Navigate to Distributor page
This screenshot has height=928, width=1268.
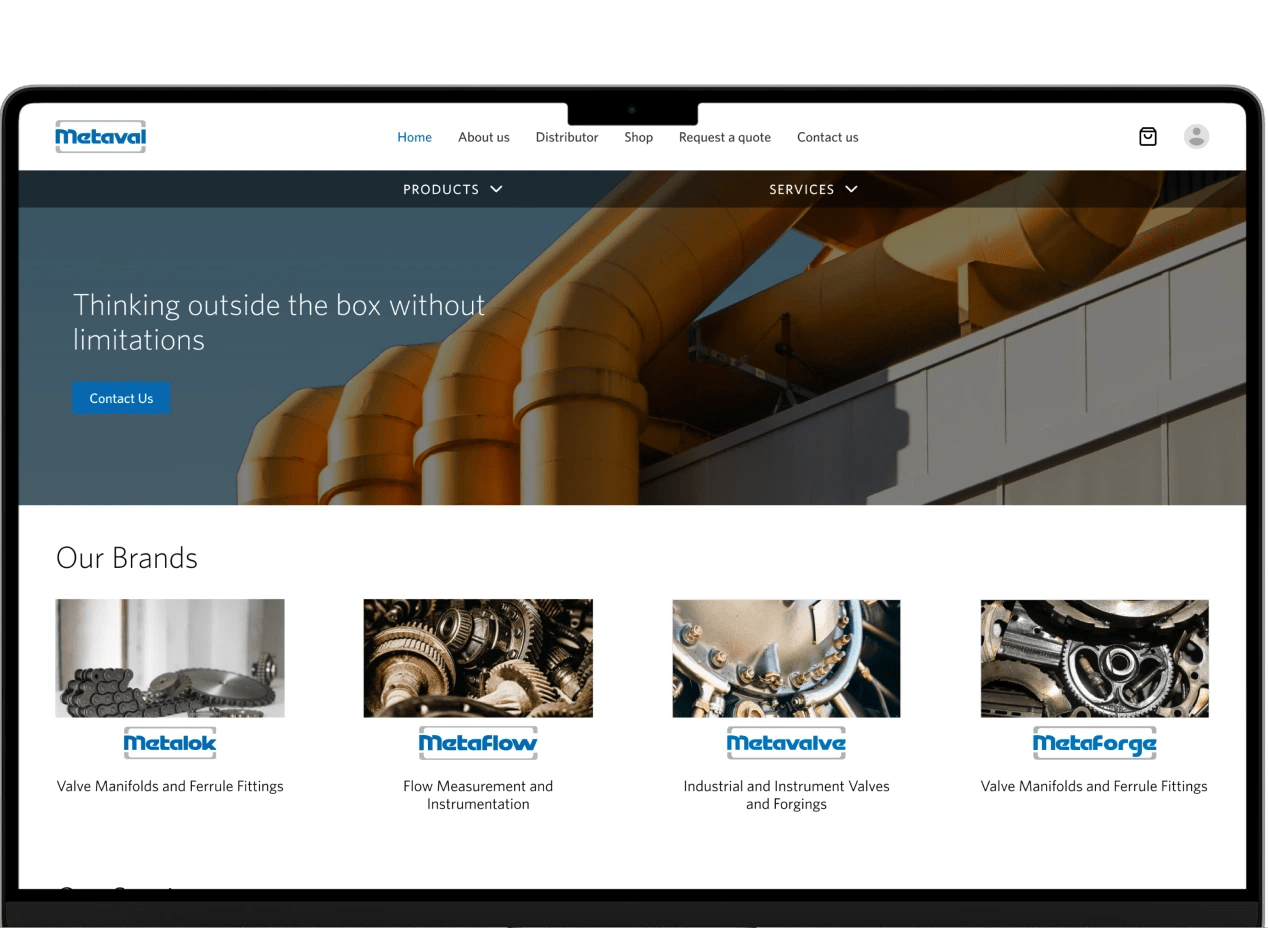[x=567, y=137]
